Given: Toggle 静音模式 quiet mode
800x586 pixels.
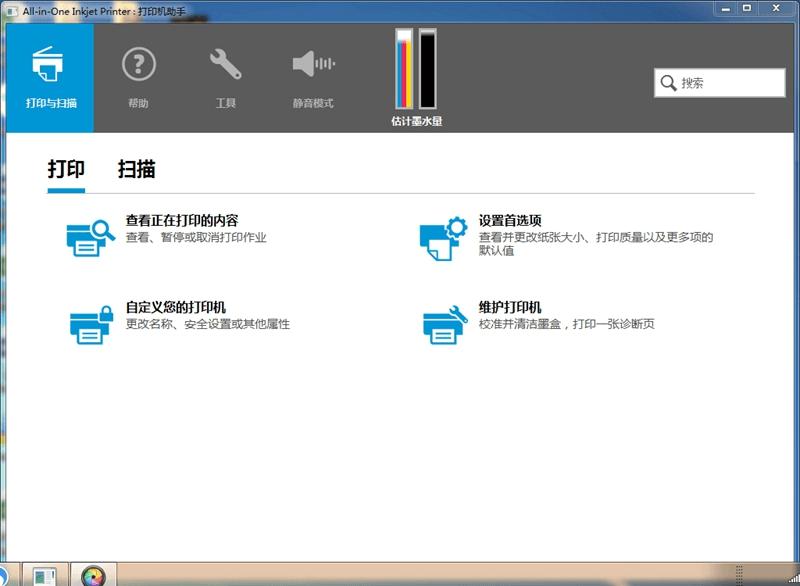Looking at the screenshot, I should click(312, 63).
